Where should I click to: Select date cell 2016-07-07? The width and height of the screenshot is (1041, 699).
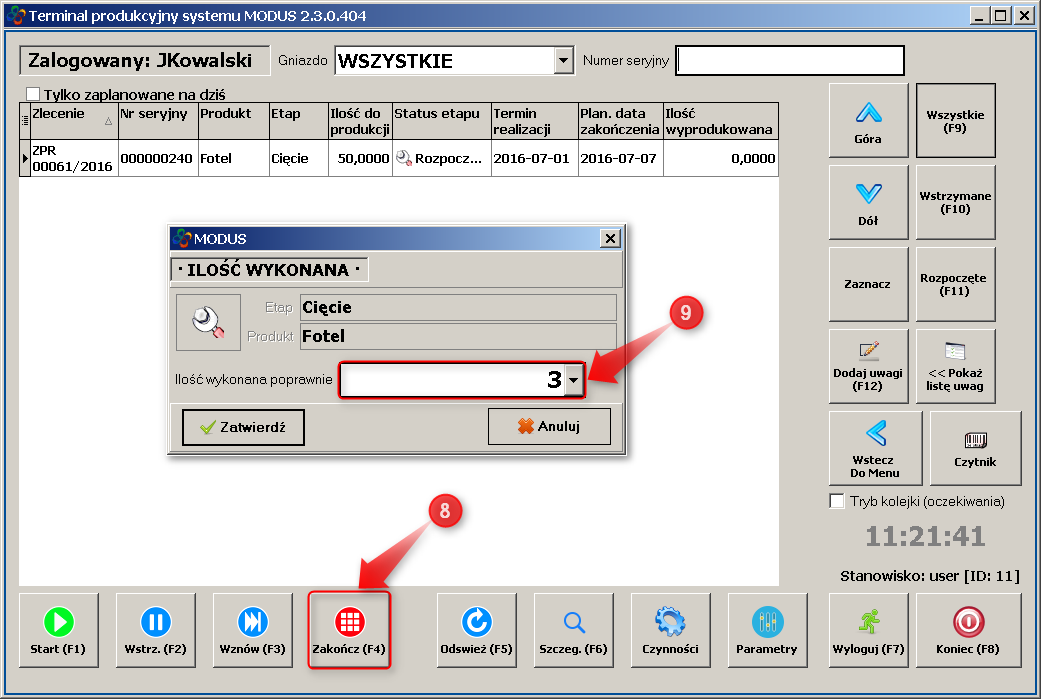(621, 158)
